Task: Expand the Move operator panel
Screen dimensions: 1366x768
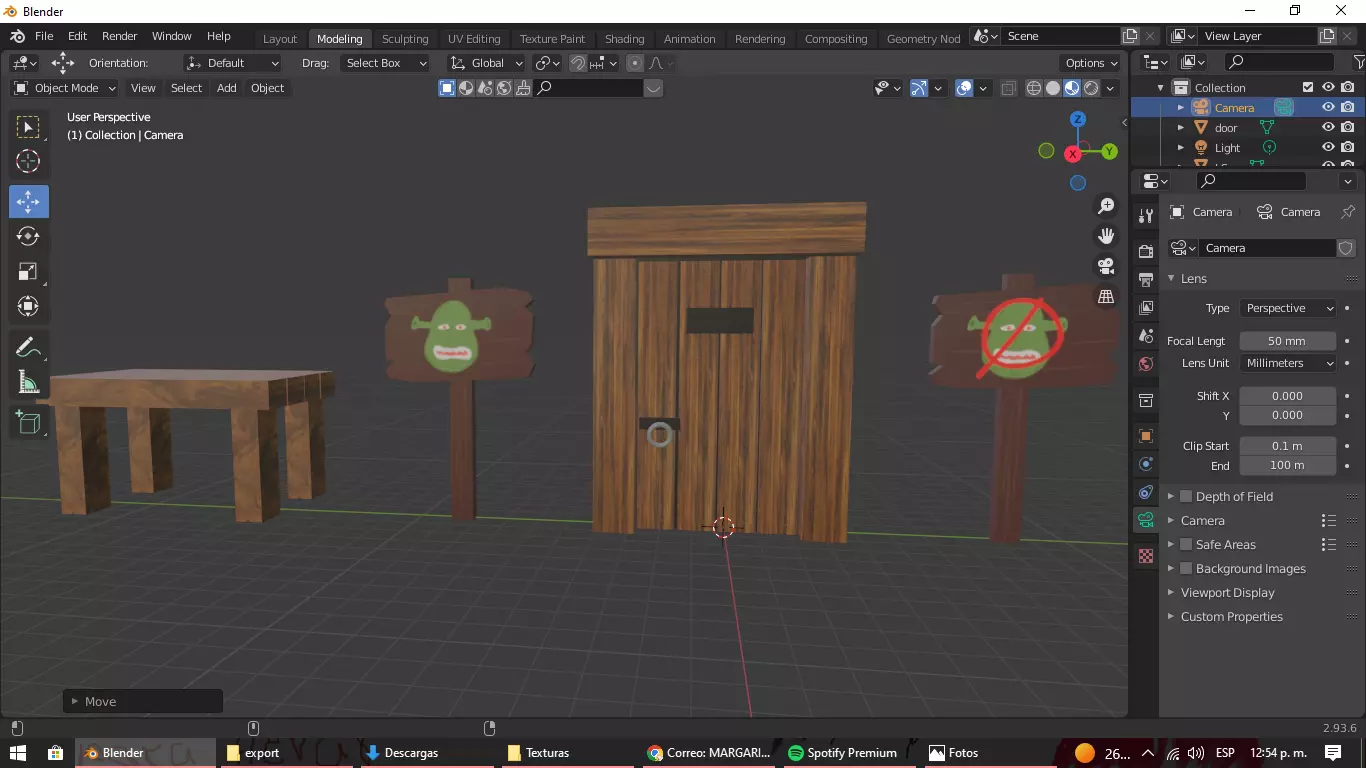Action: click(x=143, y=701)
